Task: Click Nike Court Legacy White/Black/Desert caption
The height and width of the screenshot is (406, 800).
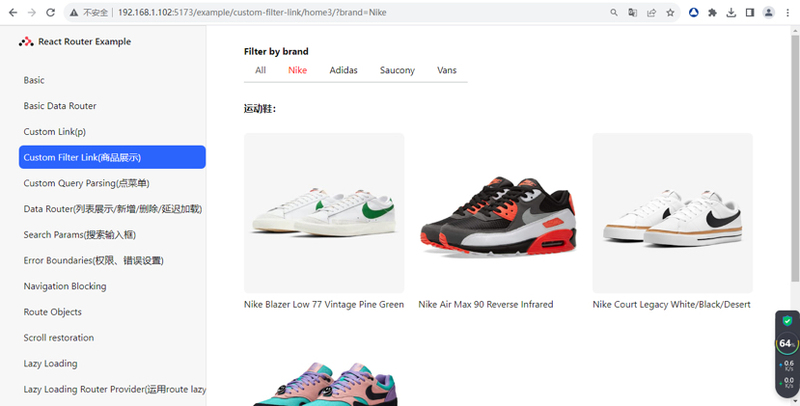Action: [x=671, y=304]
